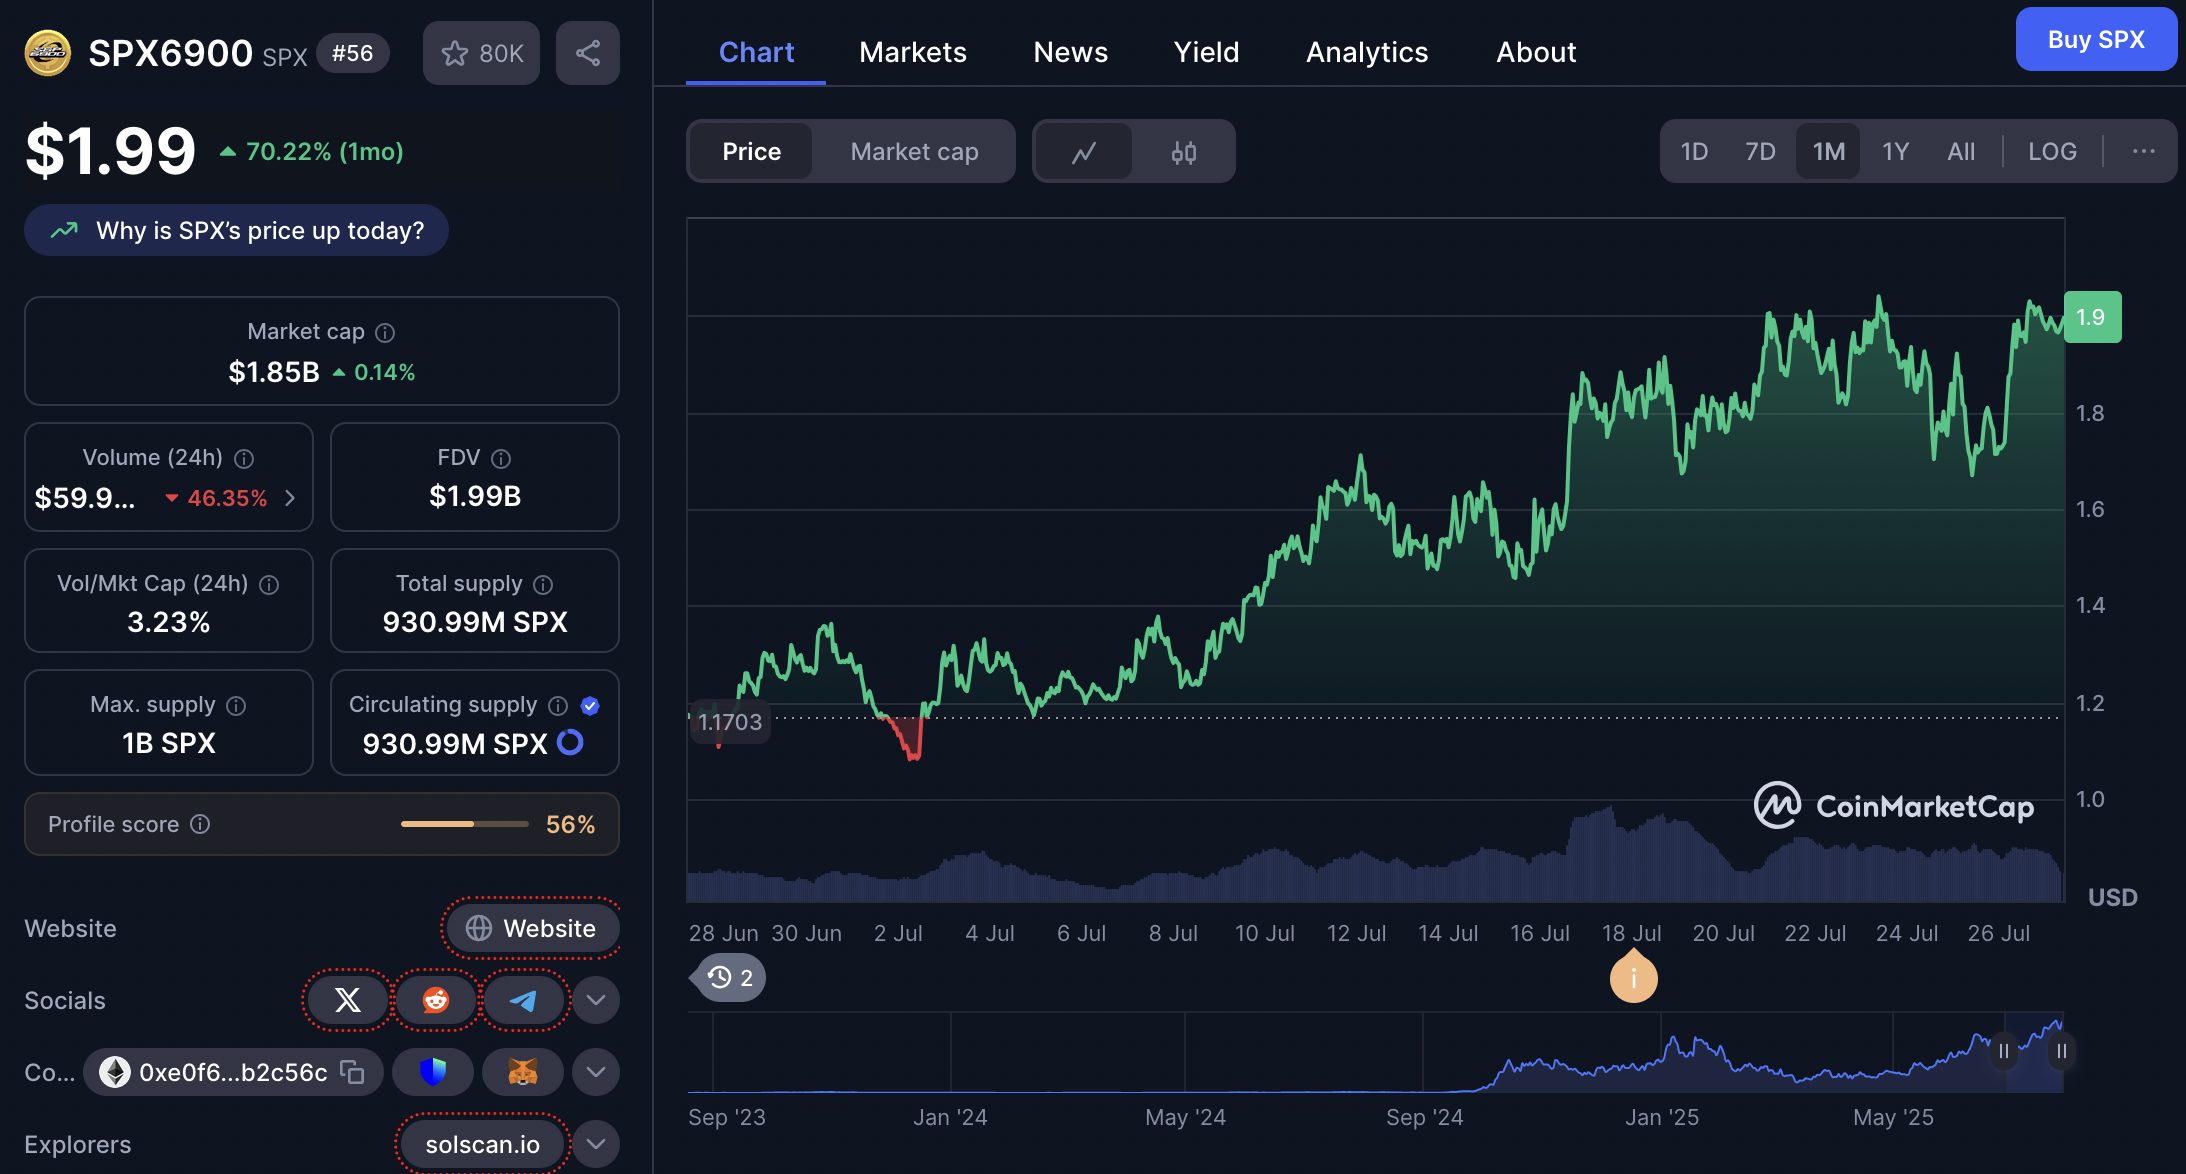
Task: Click the Buy SPX button
Action: tap(2096, 39)
